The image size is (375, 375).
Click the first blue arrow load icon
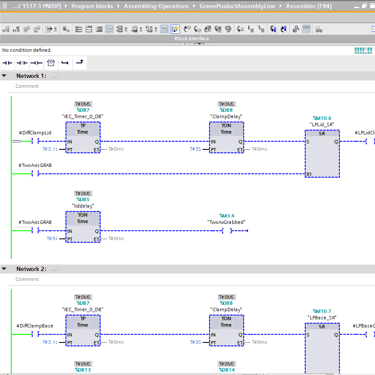coord(273,29)
